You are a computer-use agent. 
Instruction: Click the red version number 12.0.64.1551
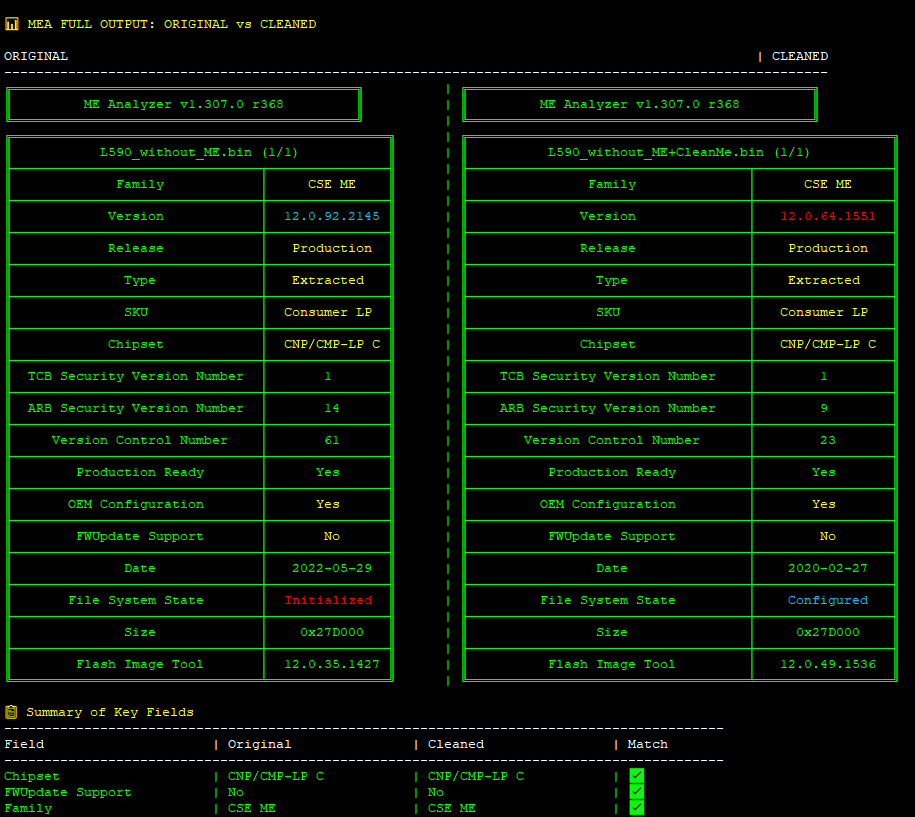(x=828, y=216)
